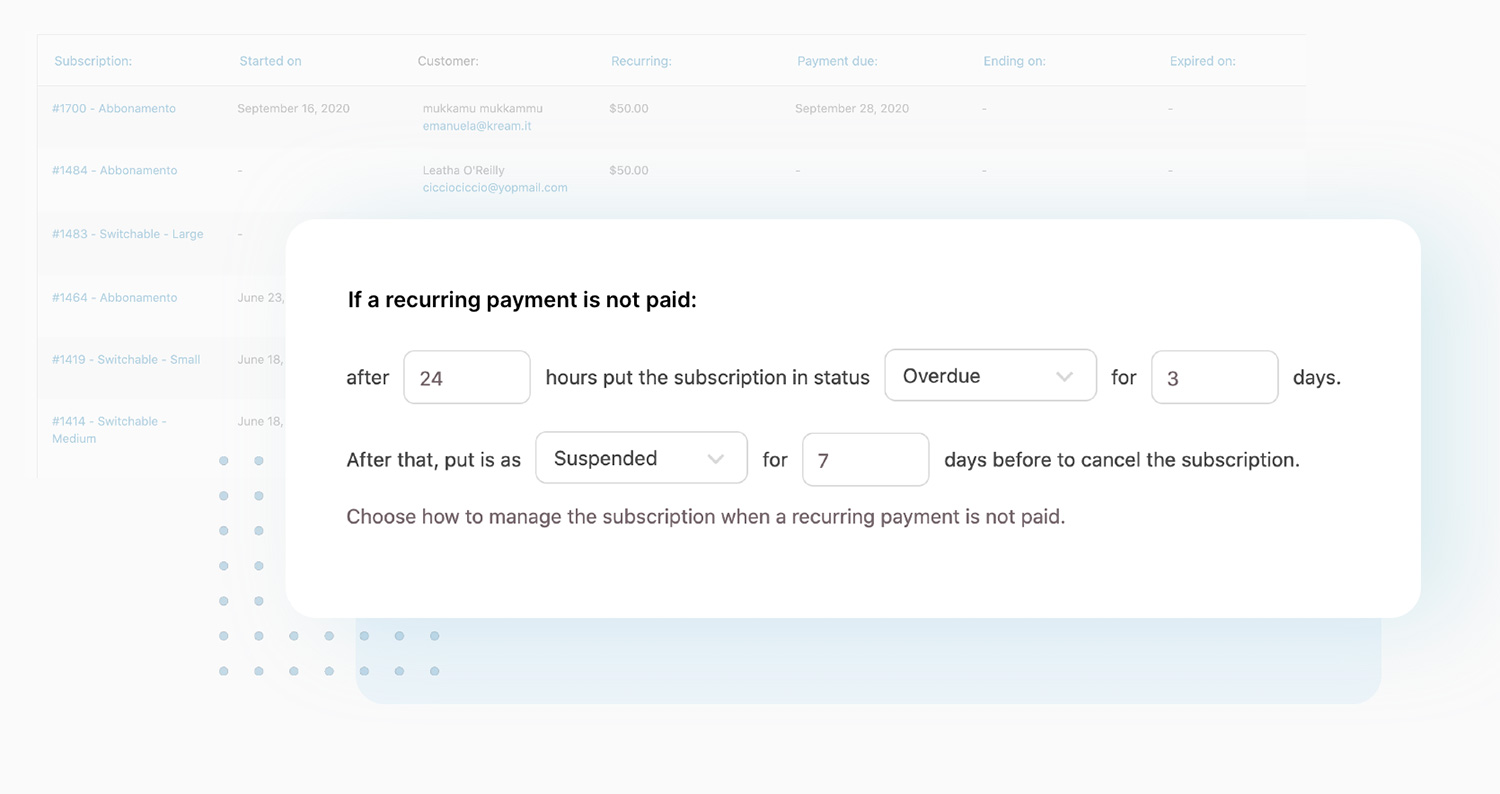Click the days input showing 3
1500x794 pixels.
coord(1214,377)
